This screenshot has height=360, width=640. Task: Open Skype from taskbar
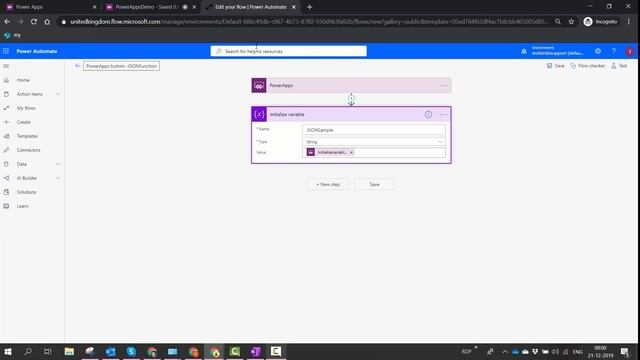[131, 351]
